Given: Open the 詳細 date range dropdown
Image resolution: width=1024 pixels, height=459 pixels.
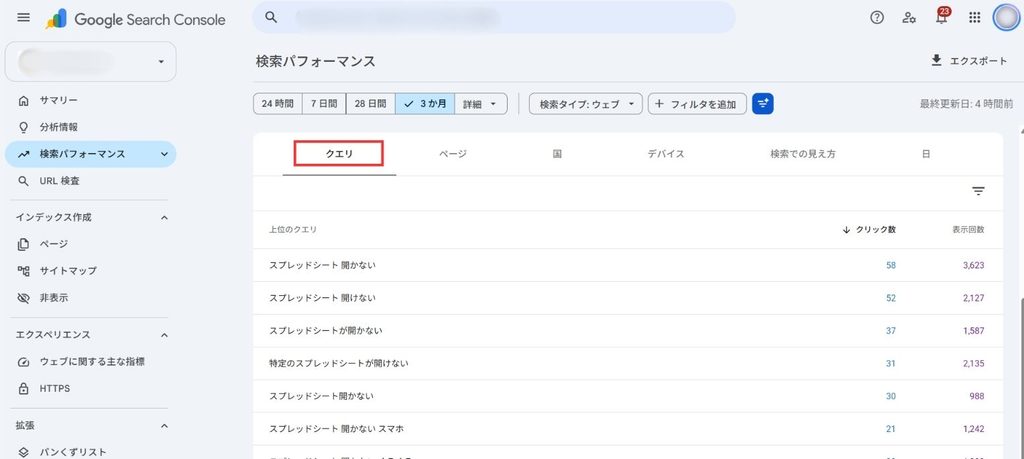Looking at the screenshot, I should [481, 103].
